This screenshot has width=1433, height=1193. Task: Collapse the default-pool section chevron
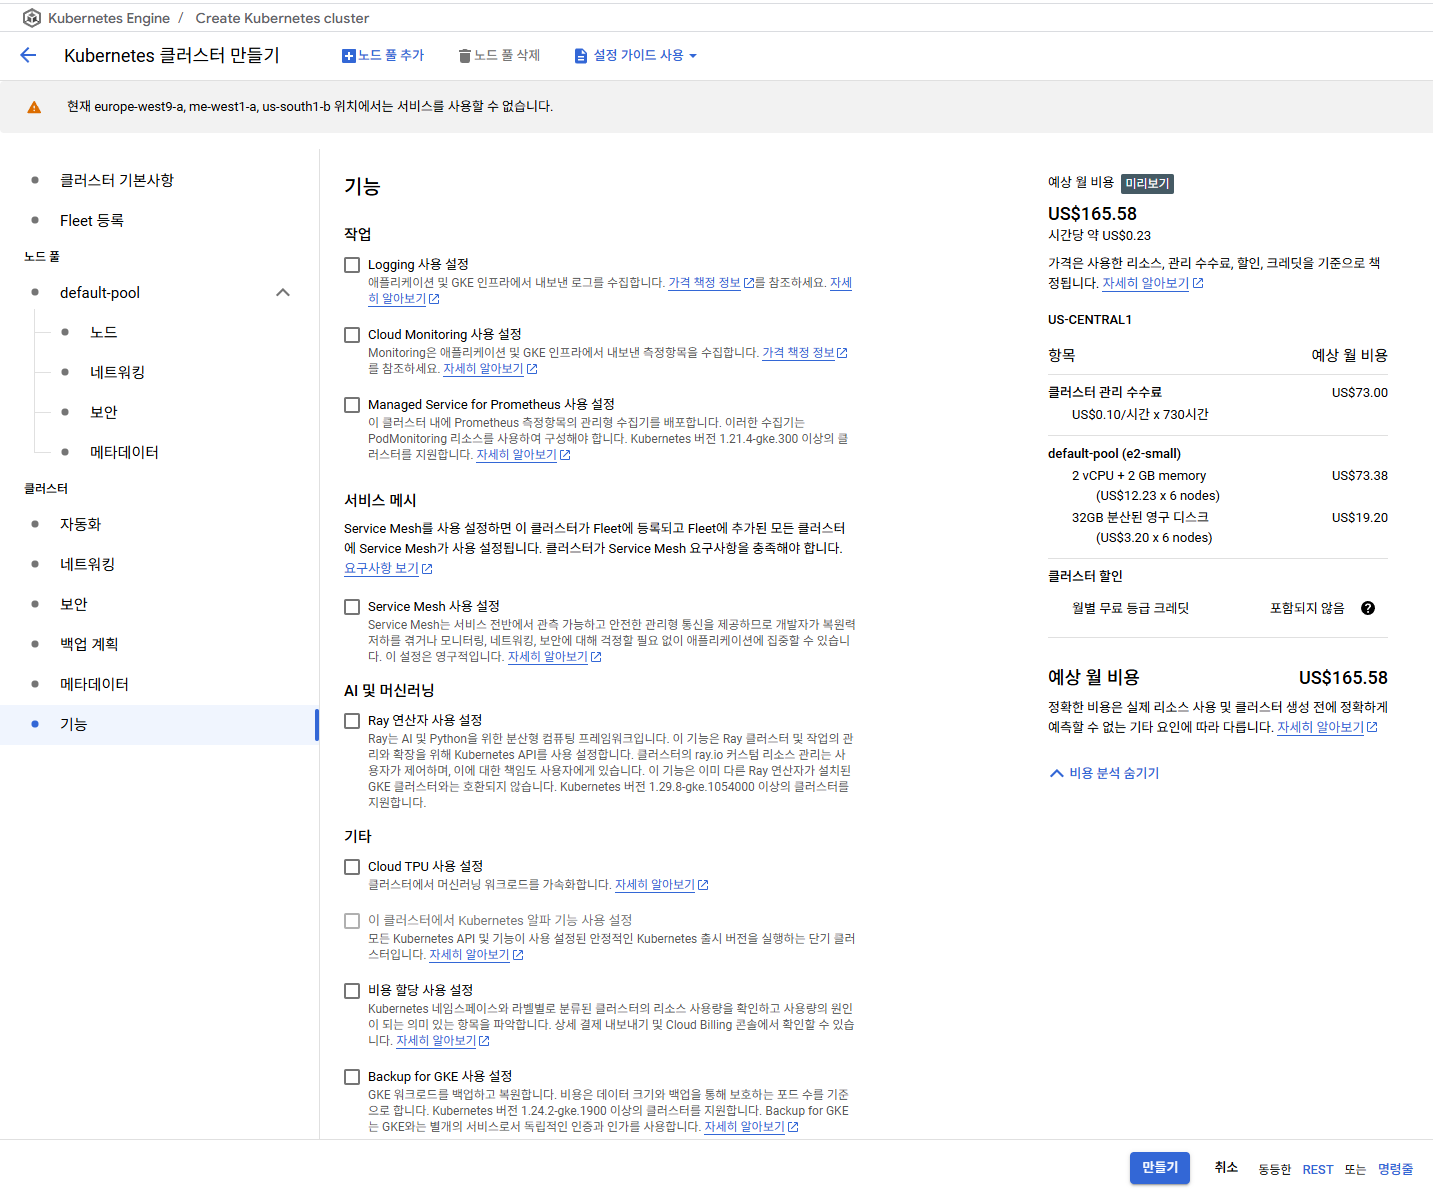pos(283,293)
